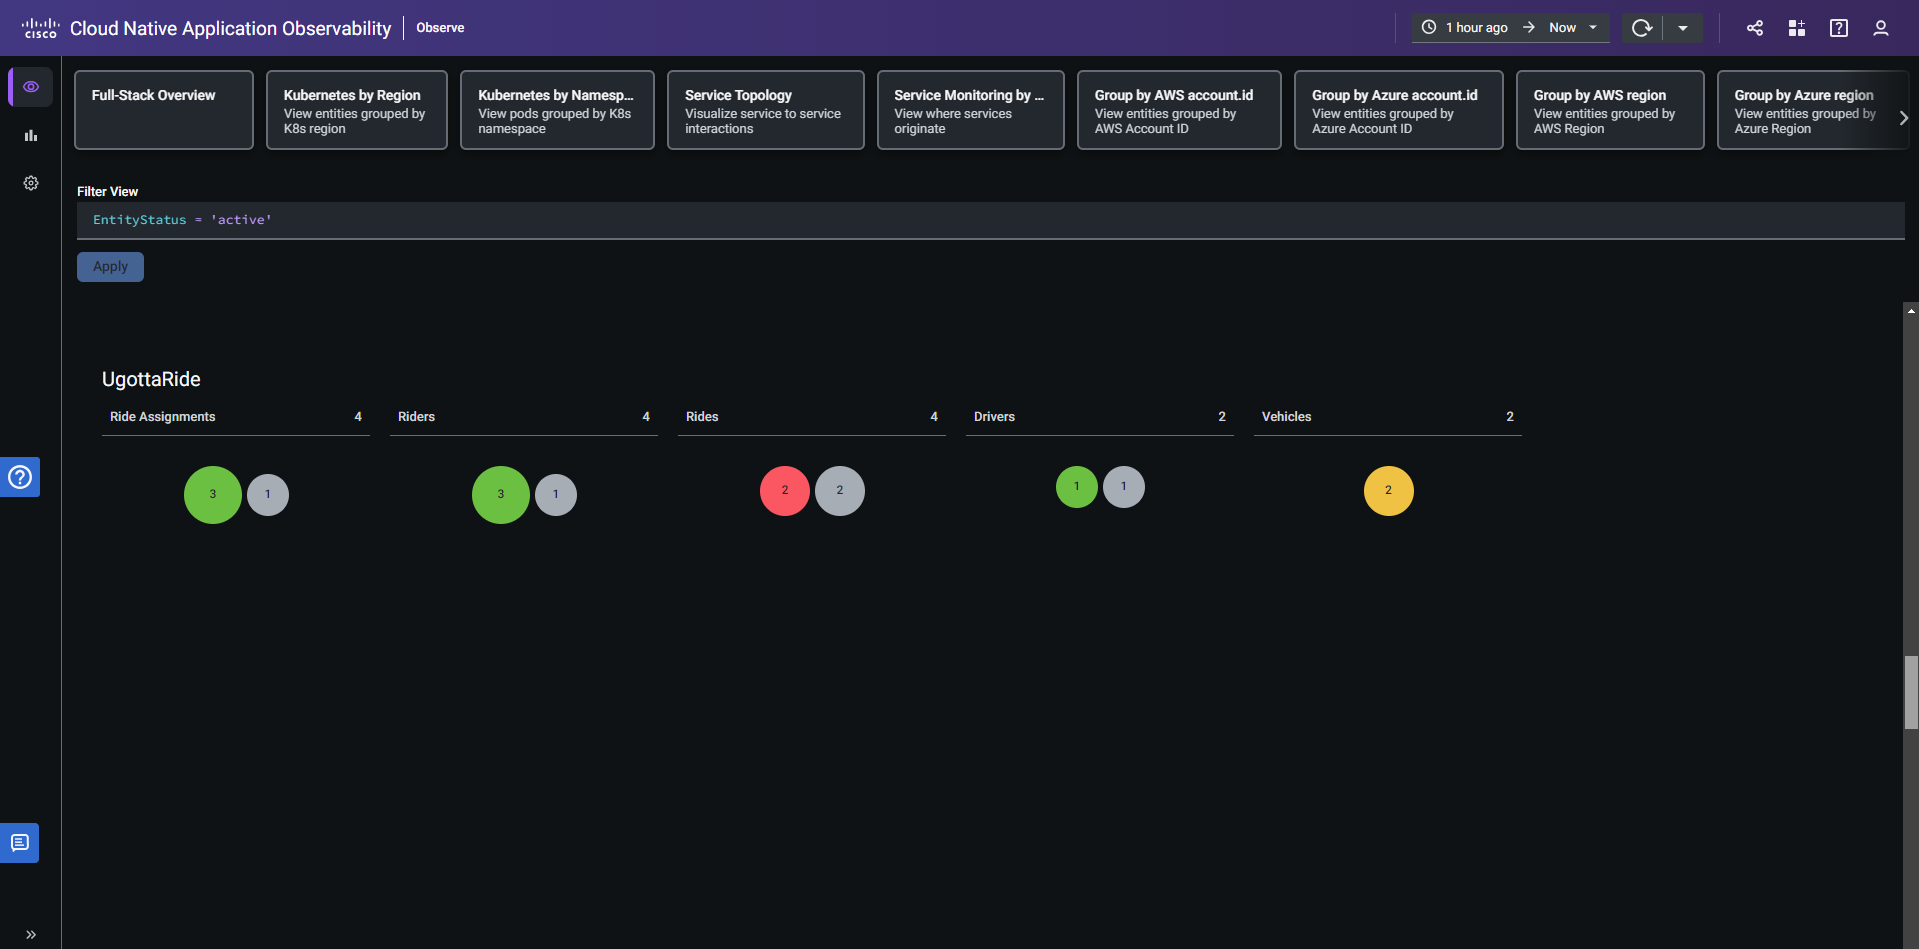Expand the refresh interval dropdown arrow
Viewport: 1919px width, 949px height.
pos(1683,28)
